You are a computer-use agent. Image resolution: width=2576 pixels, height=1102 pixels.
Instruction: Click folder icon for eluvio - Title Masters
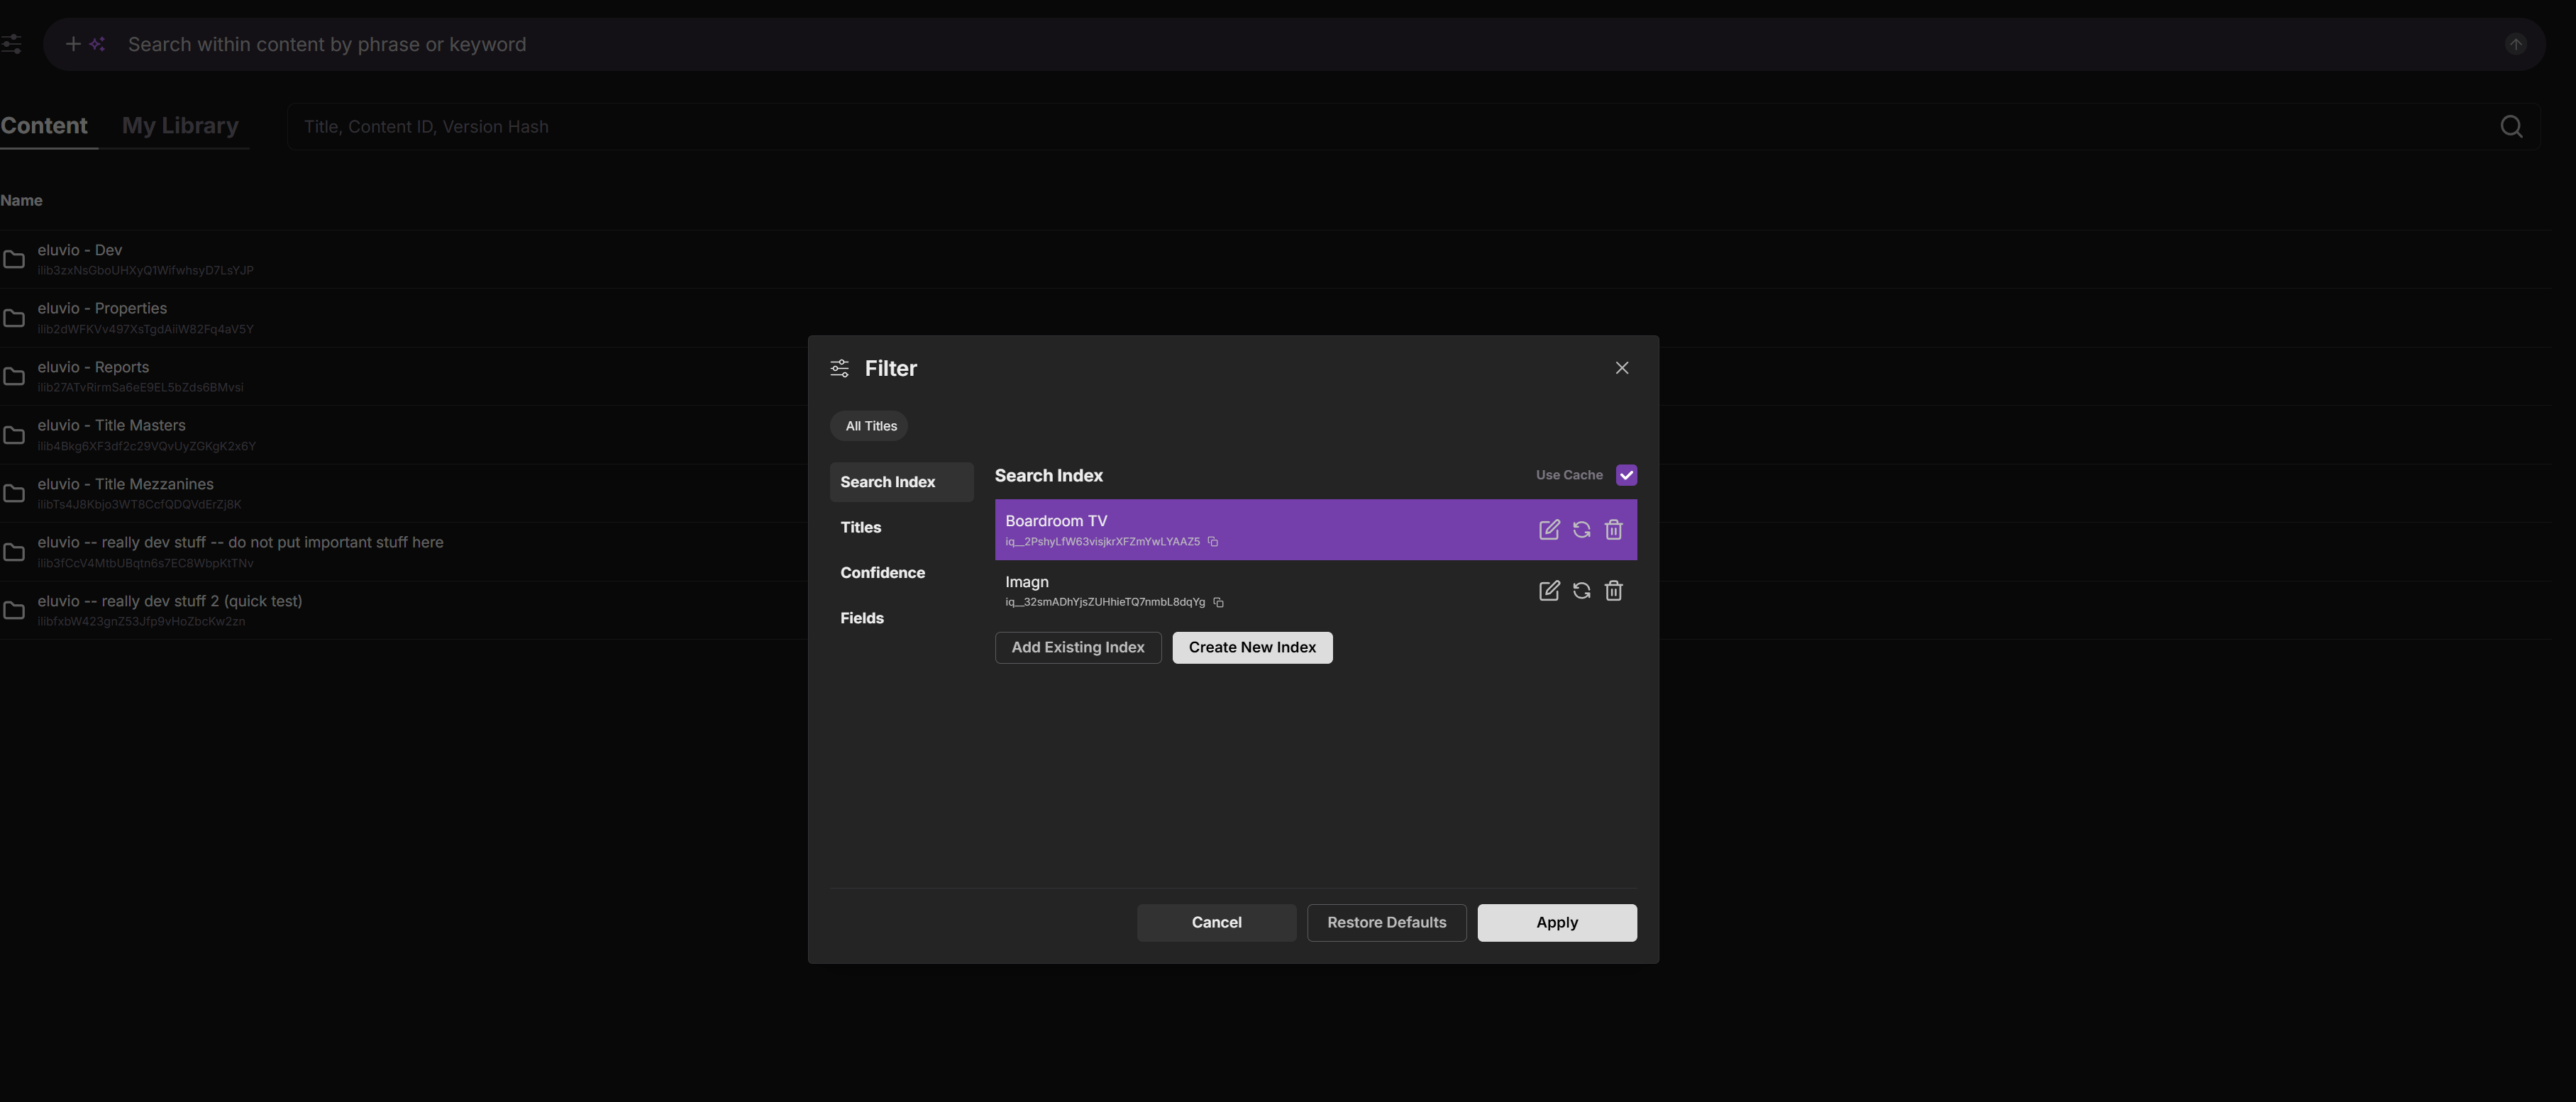(14, 435)
